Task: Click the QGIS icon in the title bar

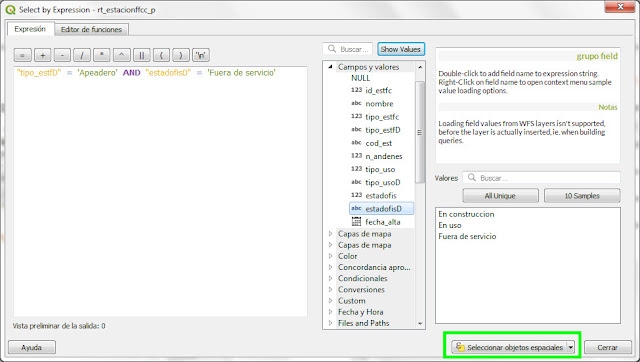Action: point(11,9)
